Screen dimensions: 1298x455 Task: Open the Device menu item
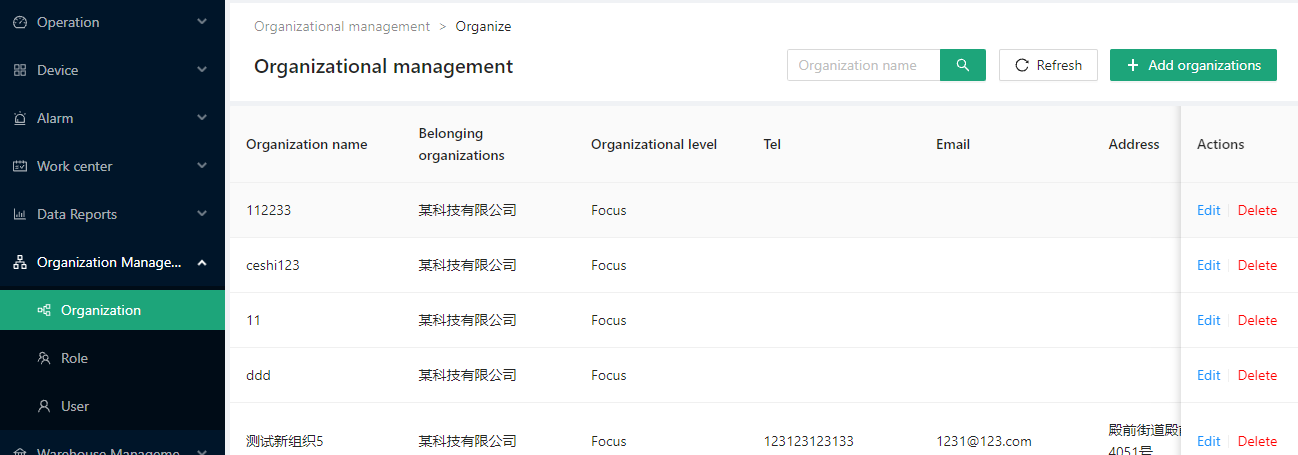[112, 70]
